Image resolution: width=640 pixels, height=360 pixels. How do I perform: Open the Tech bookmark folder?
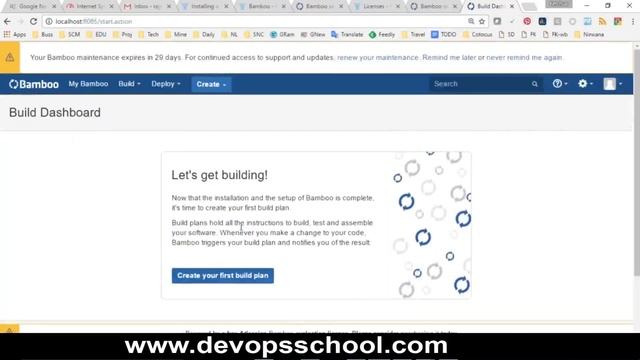click(x=149, y=35)
